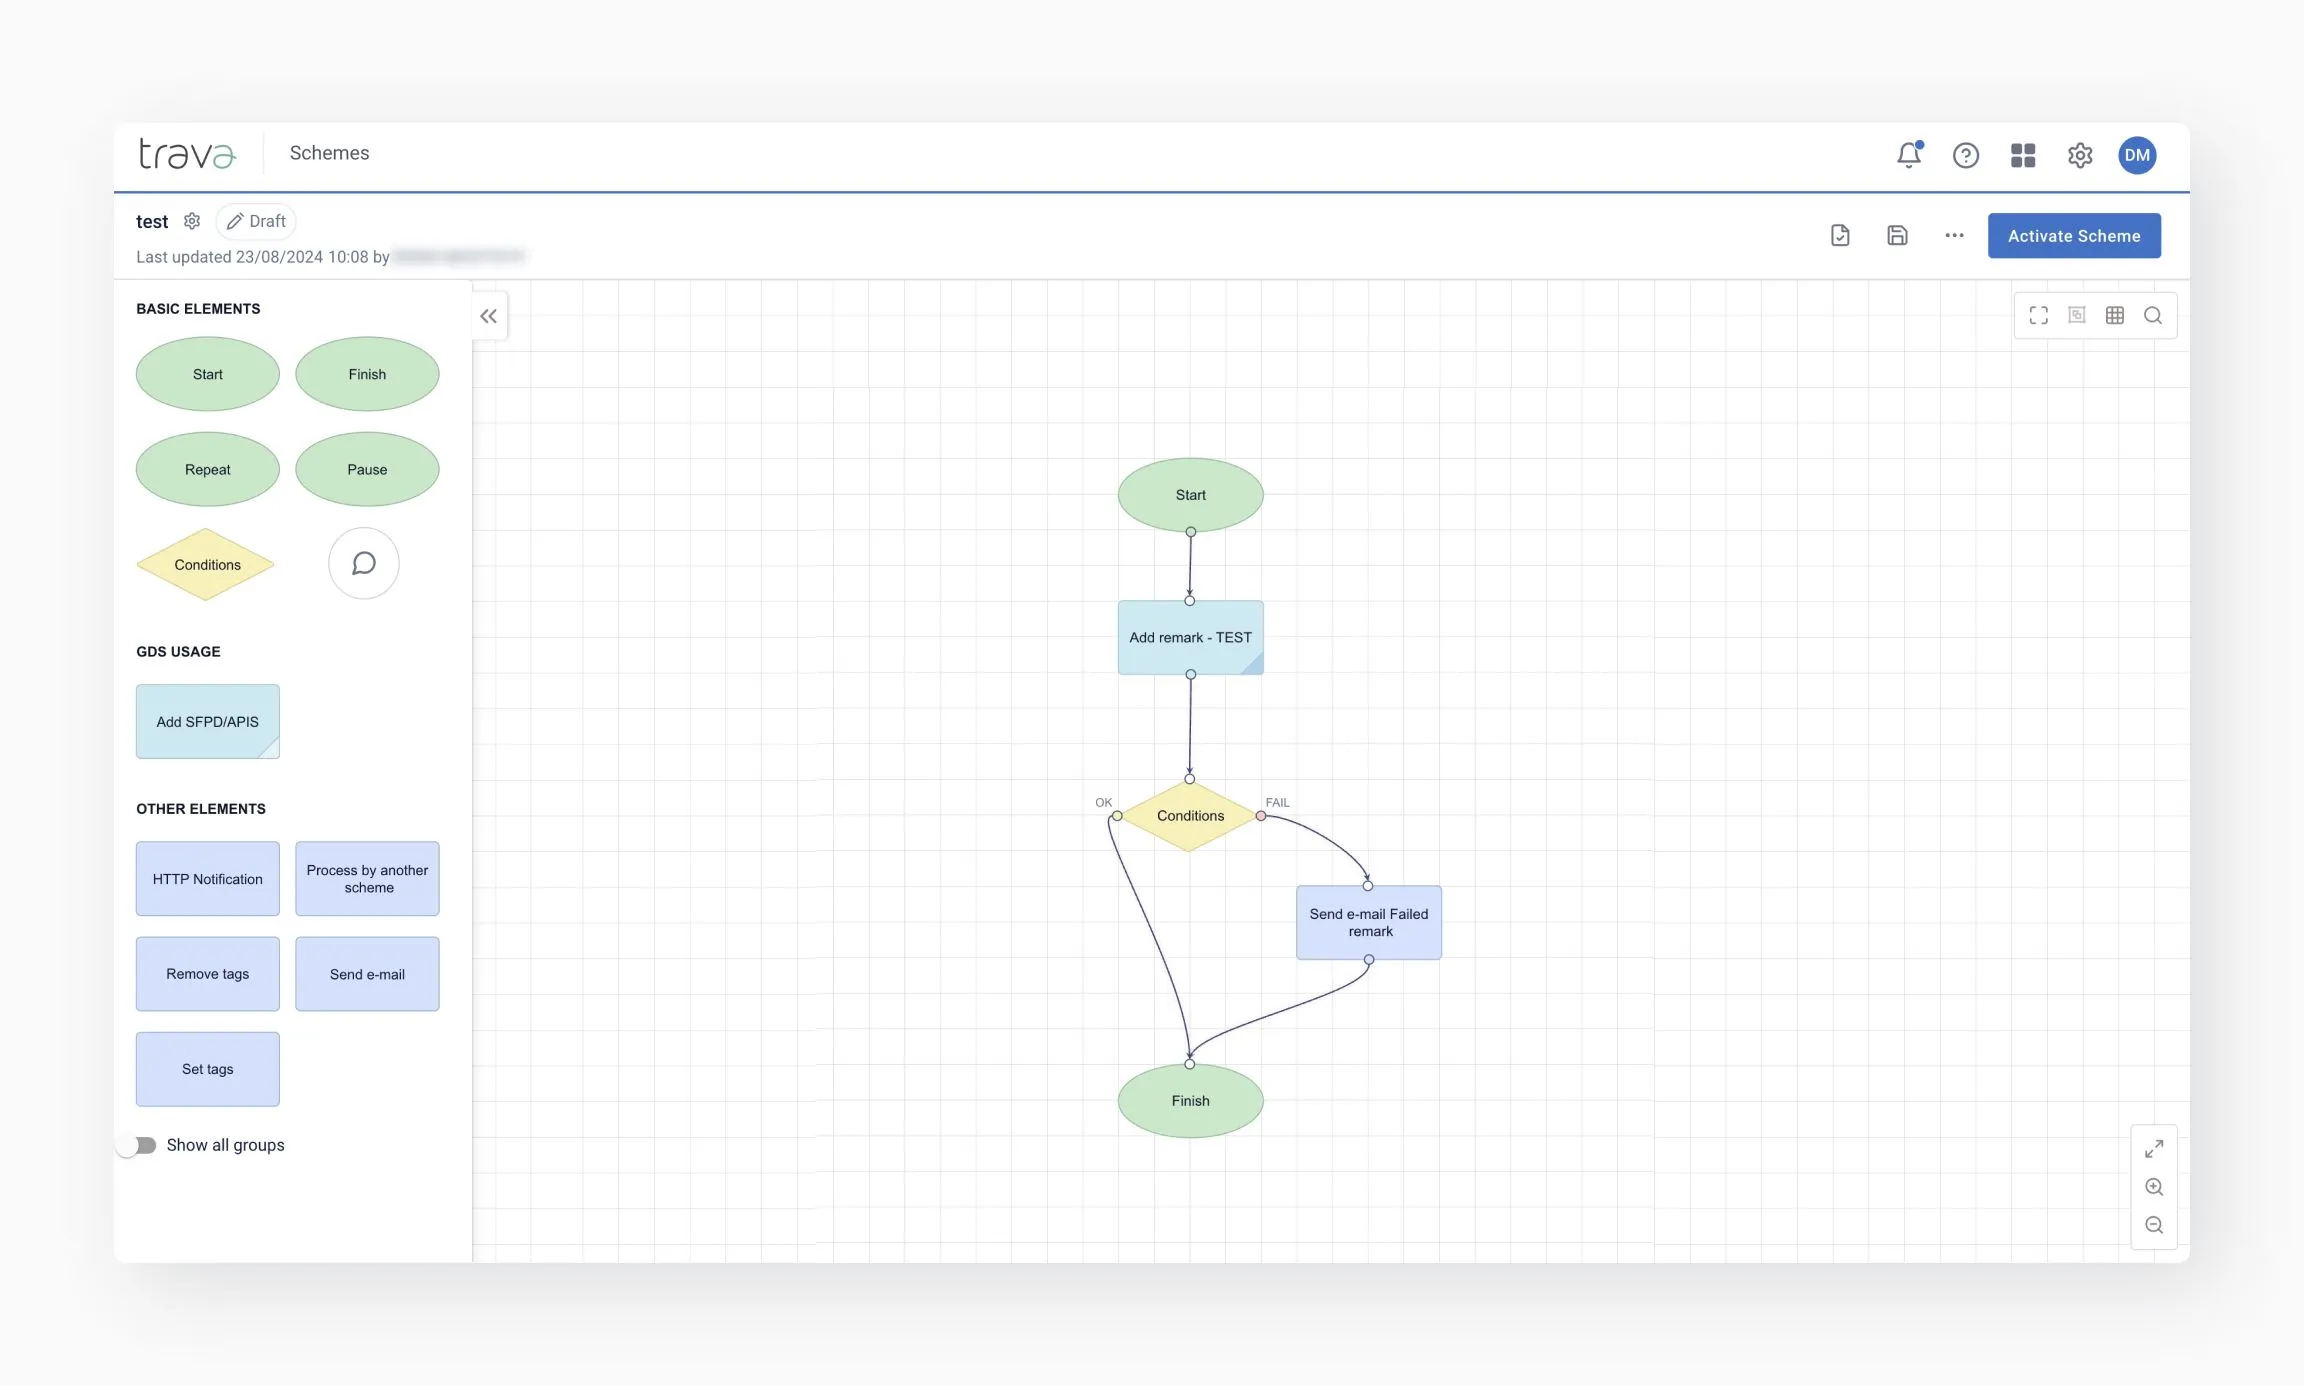Image resolution: width=2304 pixels, height=1386 pixels.
Task: Click the Activate Scheme button
Action: (2073, 236)
